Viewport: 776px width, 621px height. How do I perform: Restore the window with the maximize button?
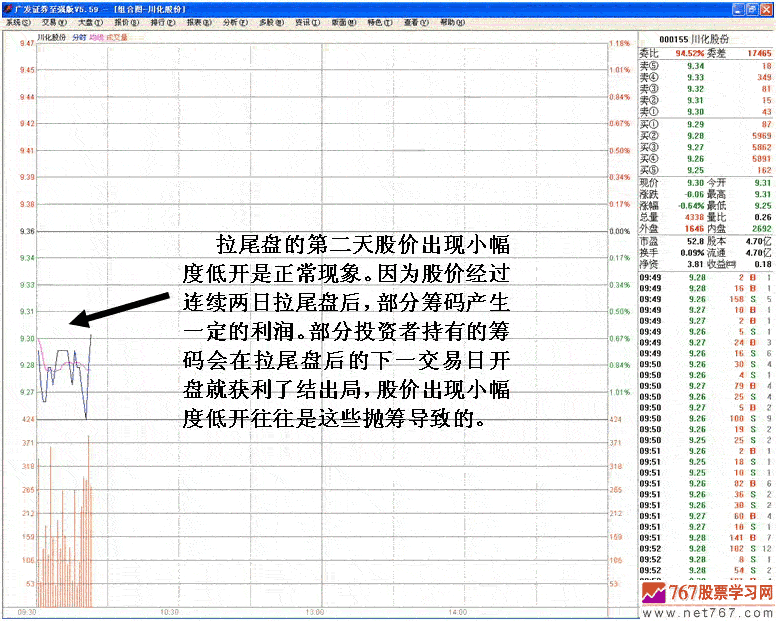coord(751,8)
